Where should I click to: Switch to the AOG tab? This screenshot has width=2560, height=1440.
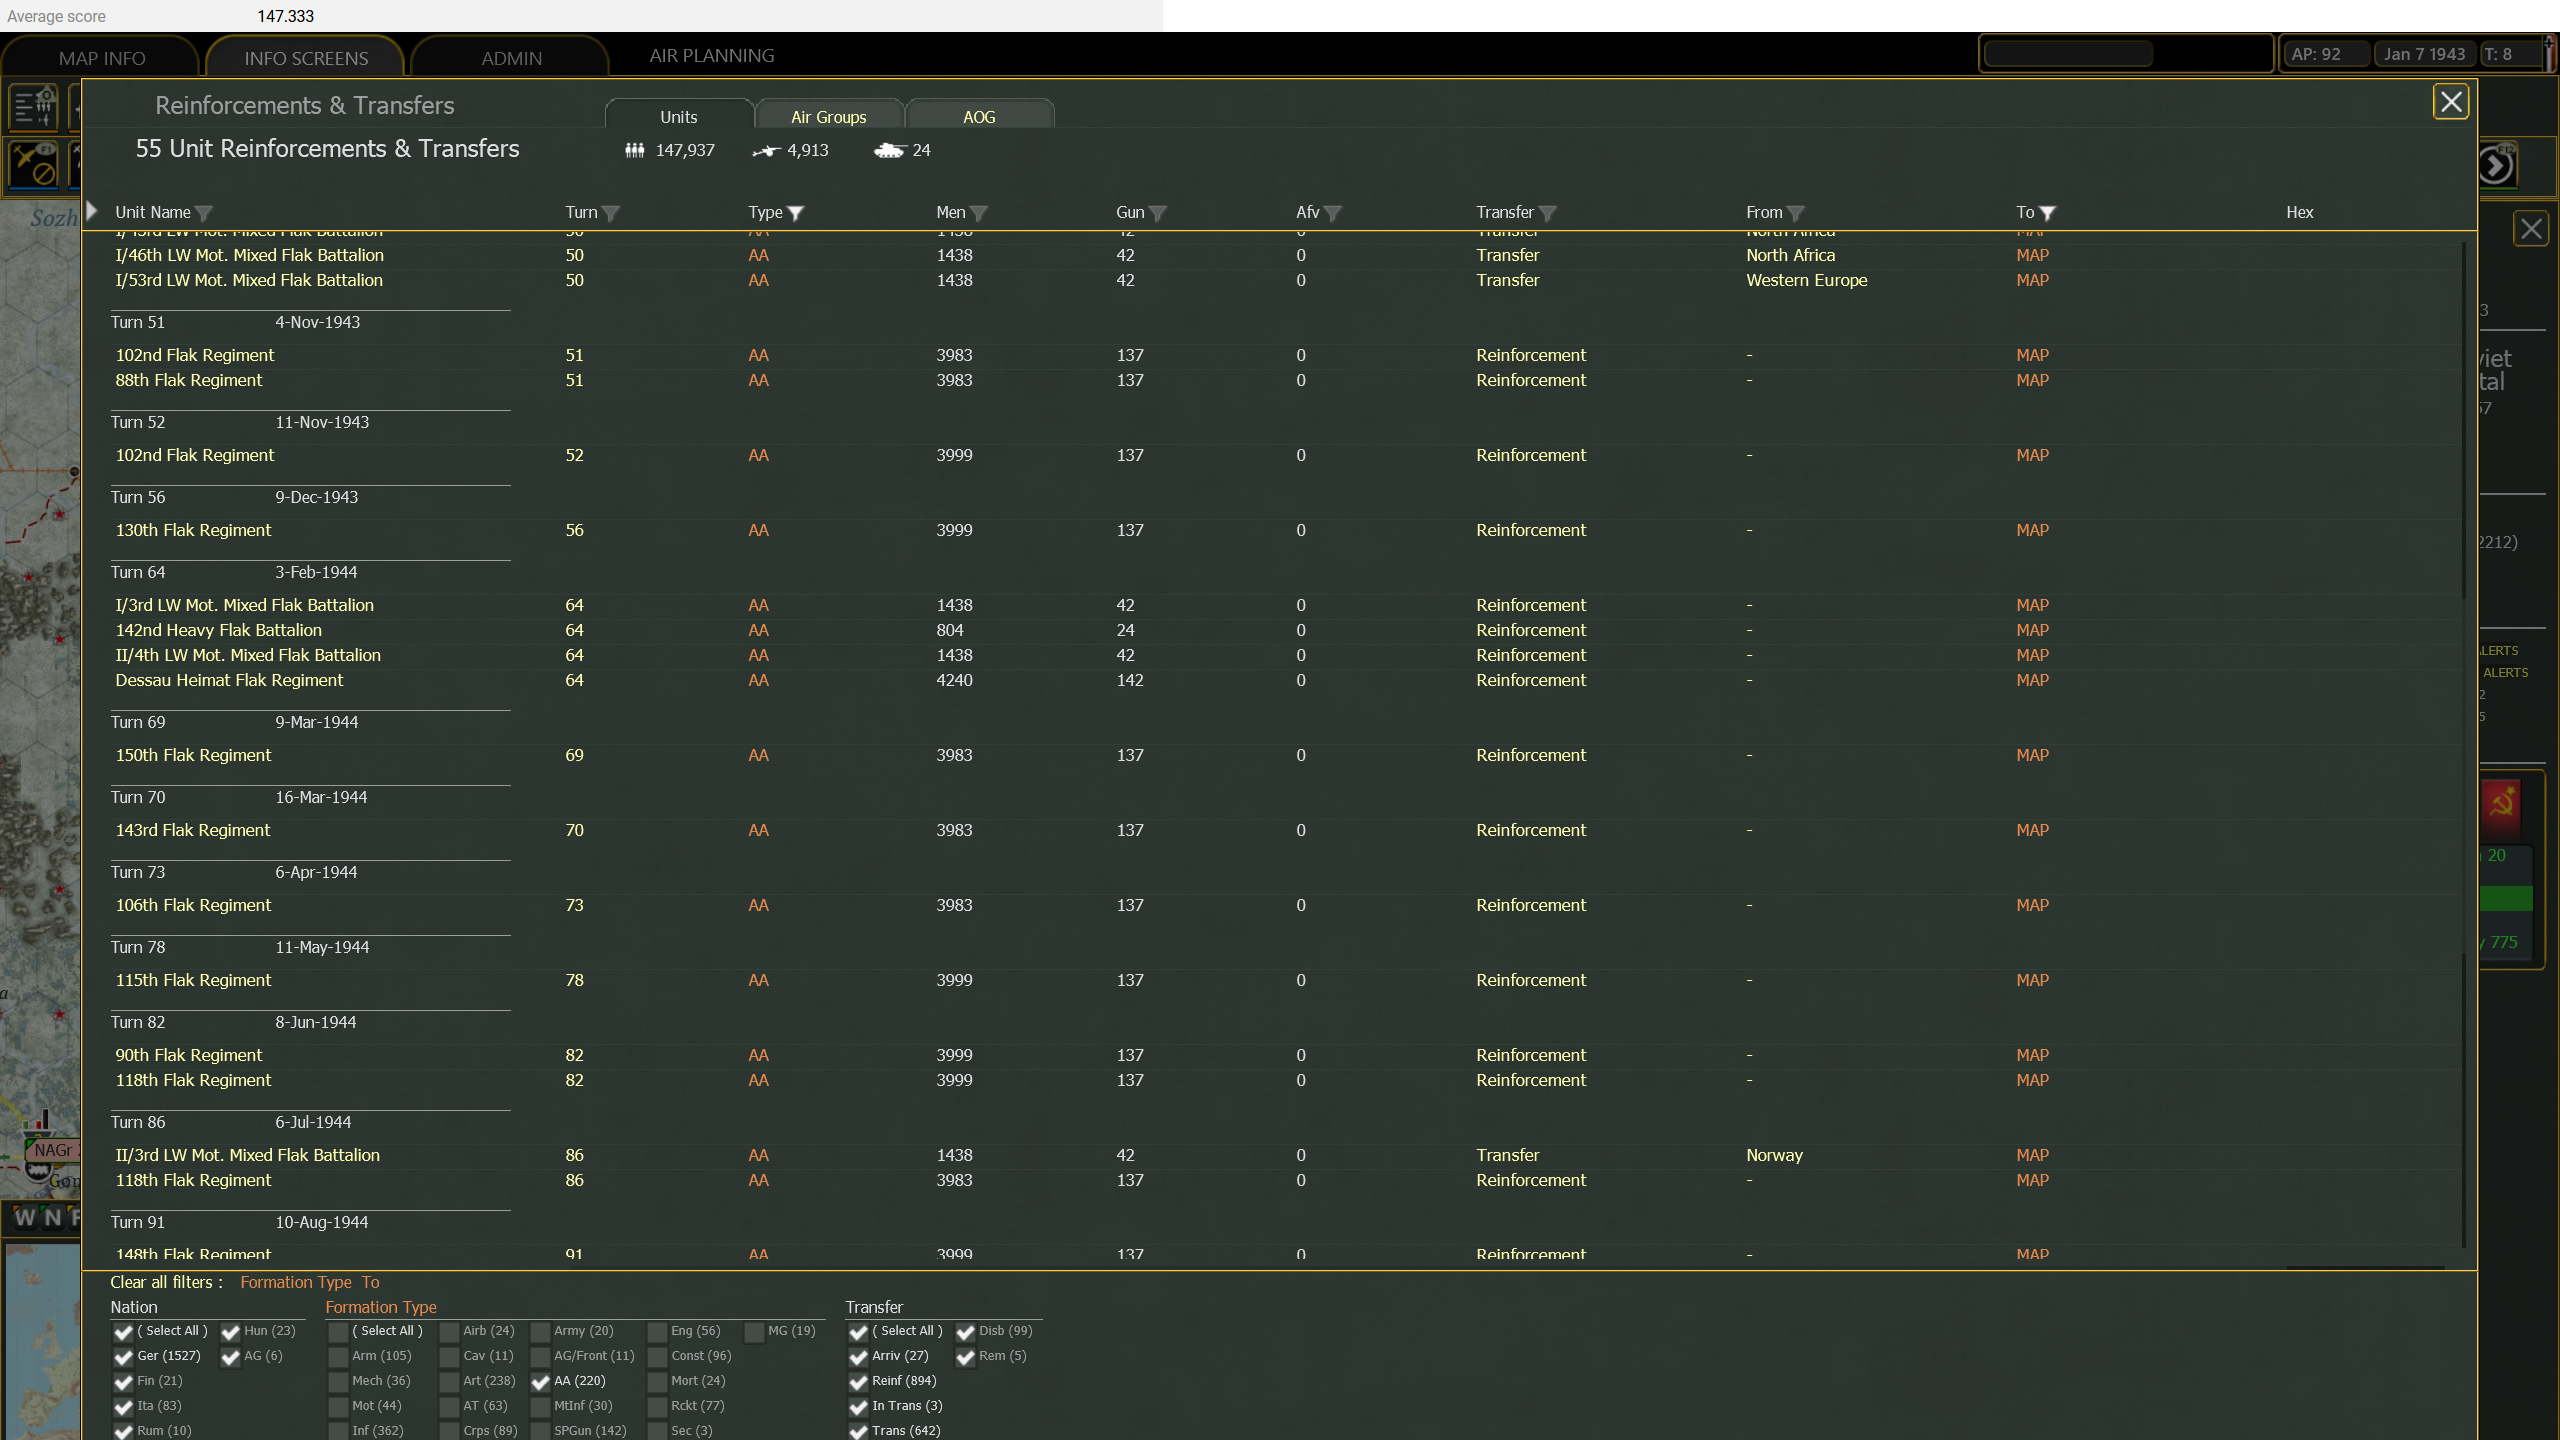tap(979, 116)
